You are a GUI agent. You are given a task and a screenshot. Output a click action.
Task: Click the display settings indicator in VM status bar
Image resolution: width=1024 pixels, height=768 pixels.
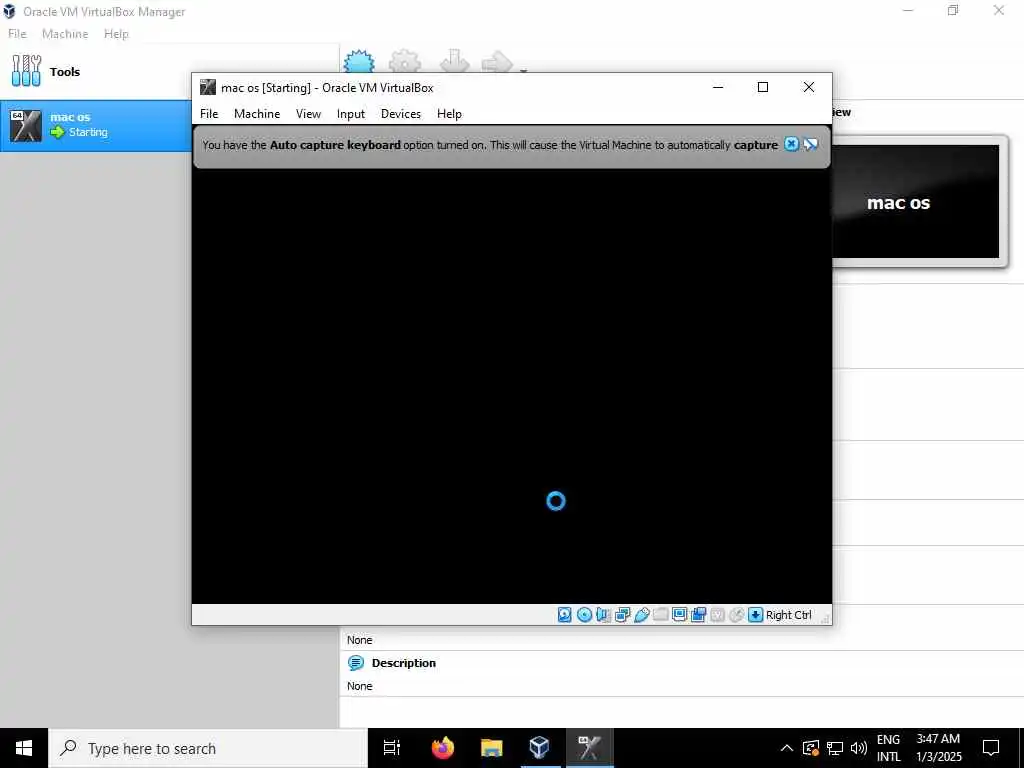[679, 615]
